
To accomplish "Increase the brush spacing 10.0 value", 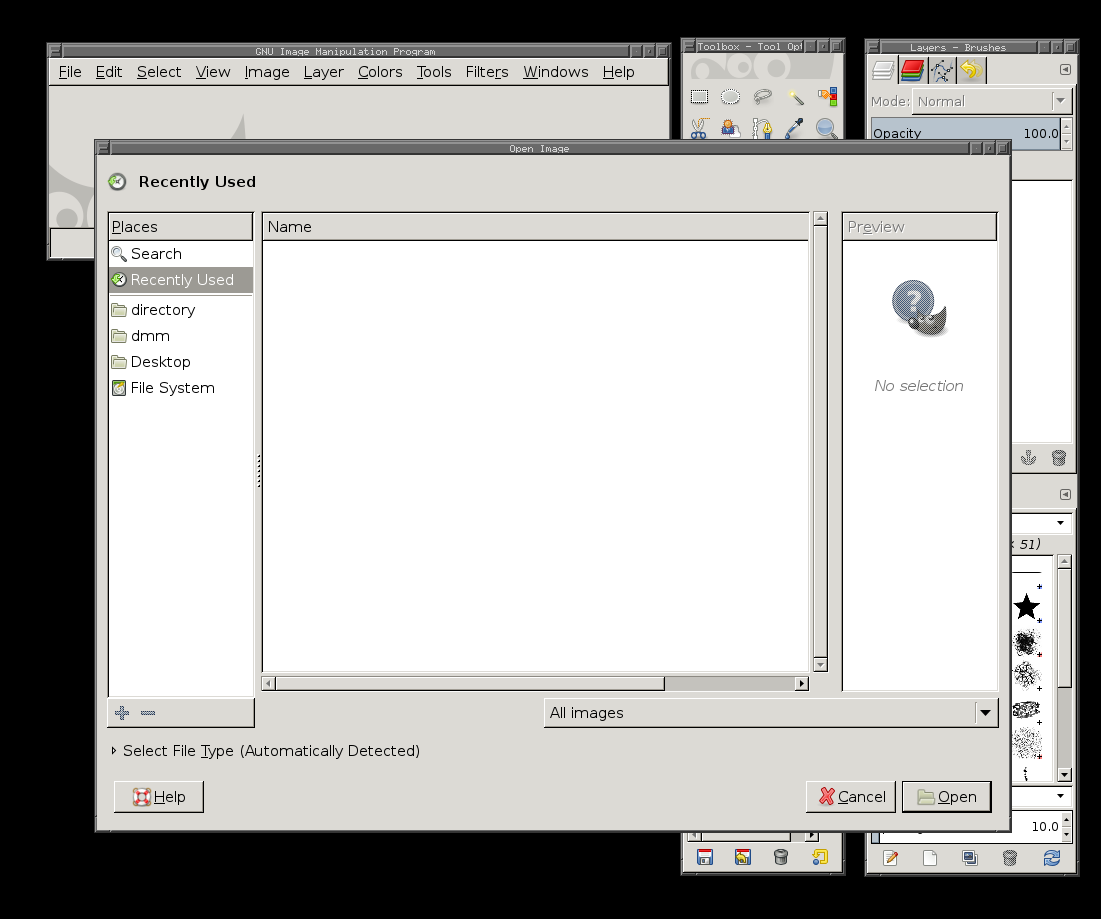I will [1067, 820].
